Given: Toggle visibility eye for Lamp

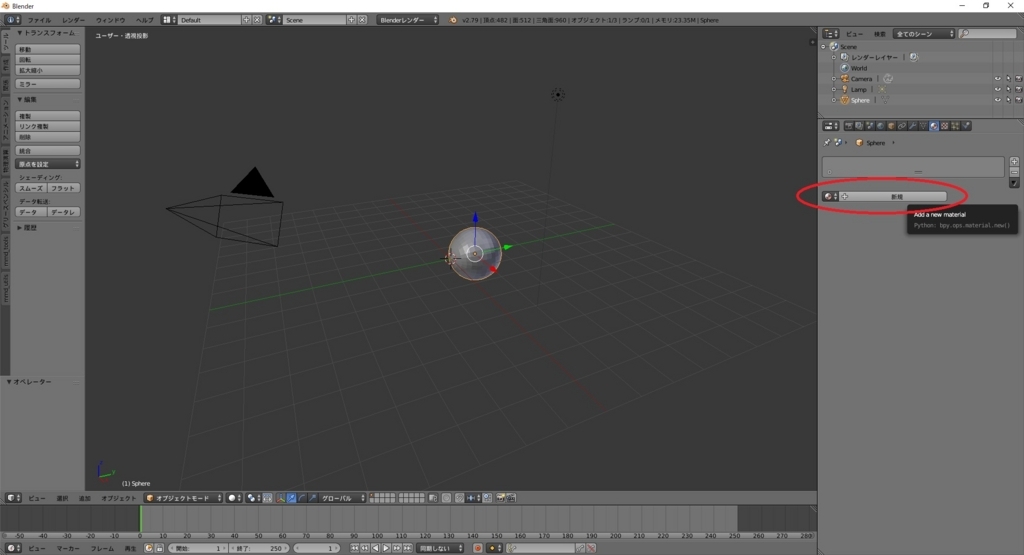Looking at the screenshot, I should [x=997, y=89].
